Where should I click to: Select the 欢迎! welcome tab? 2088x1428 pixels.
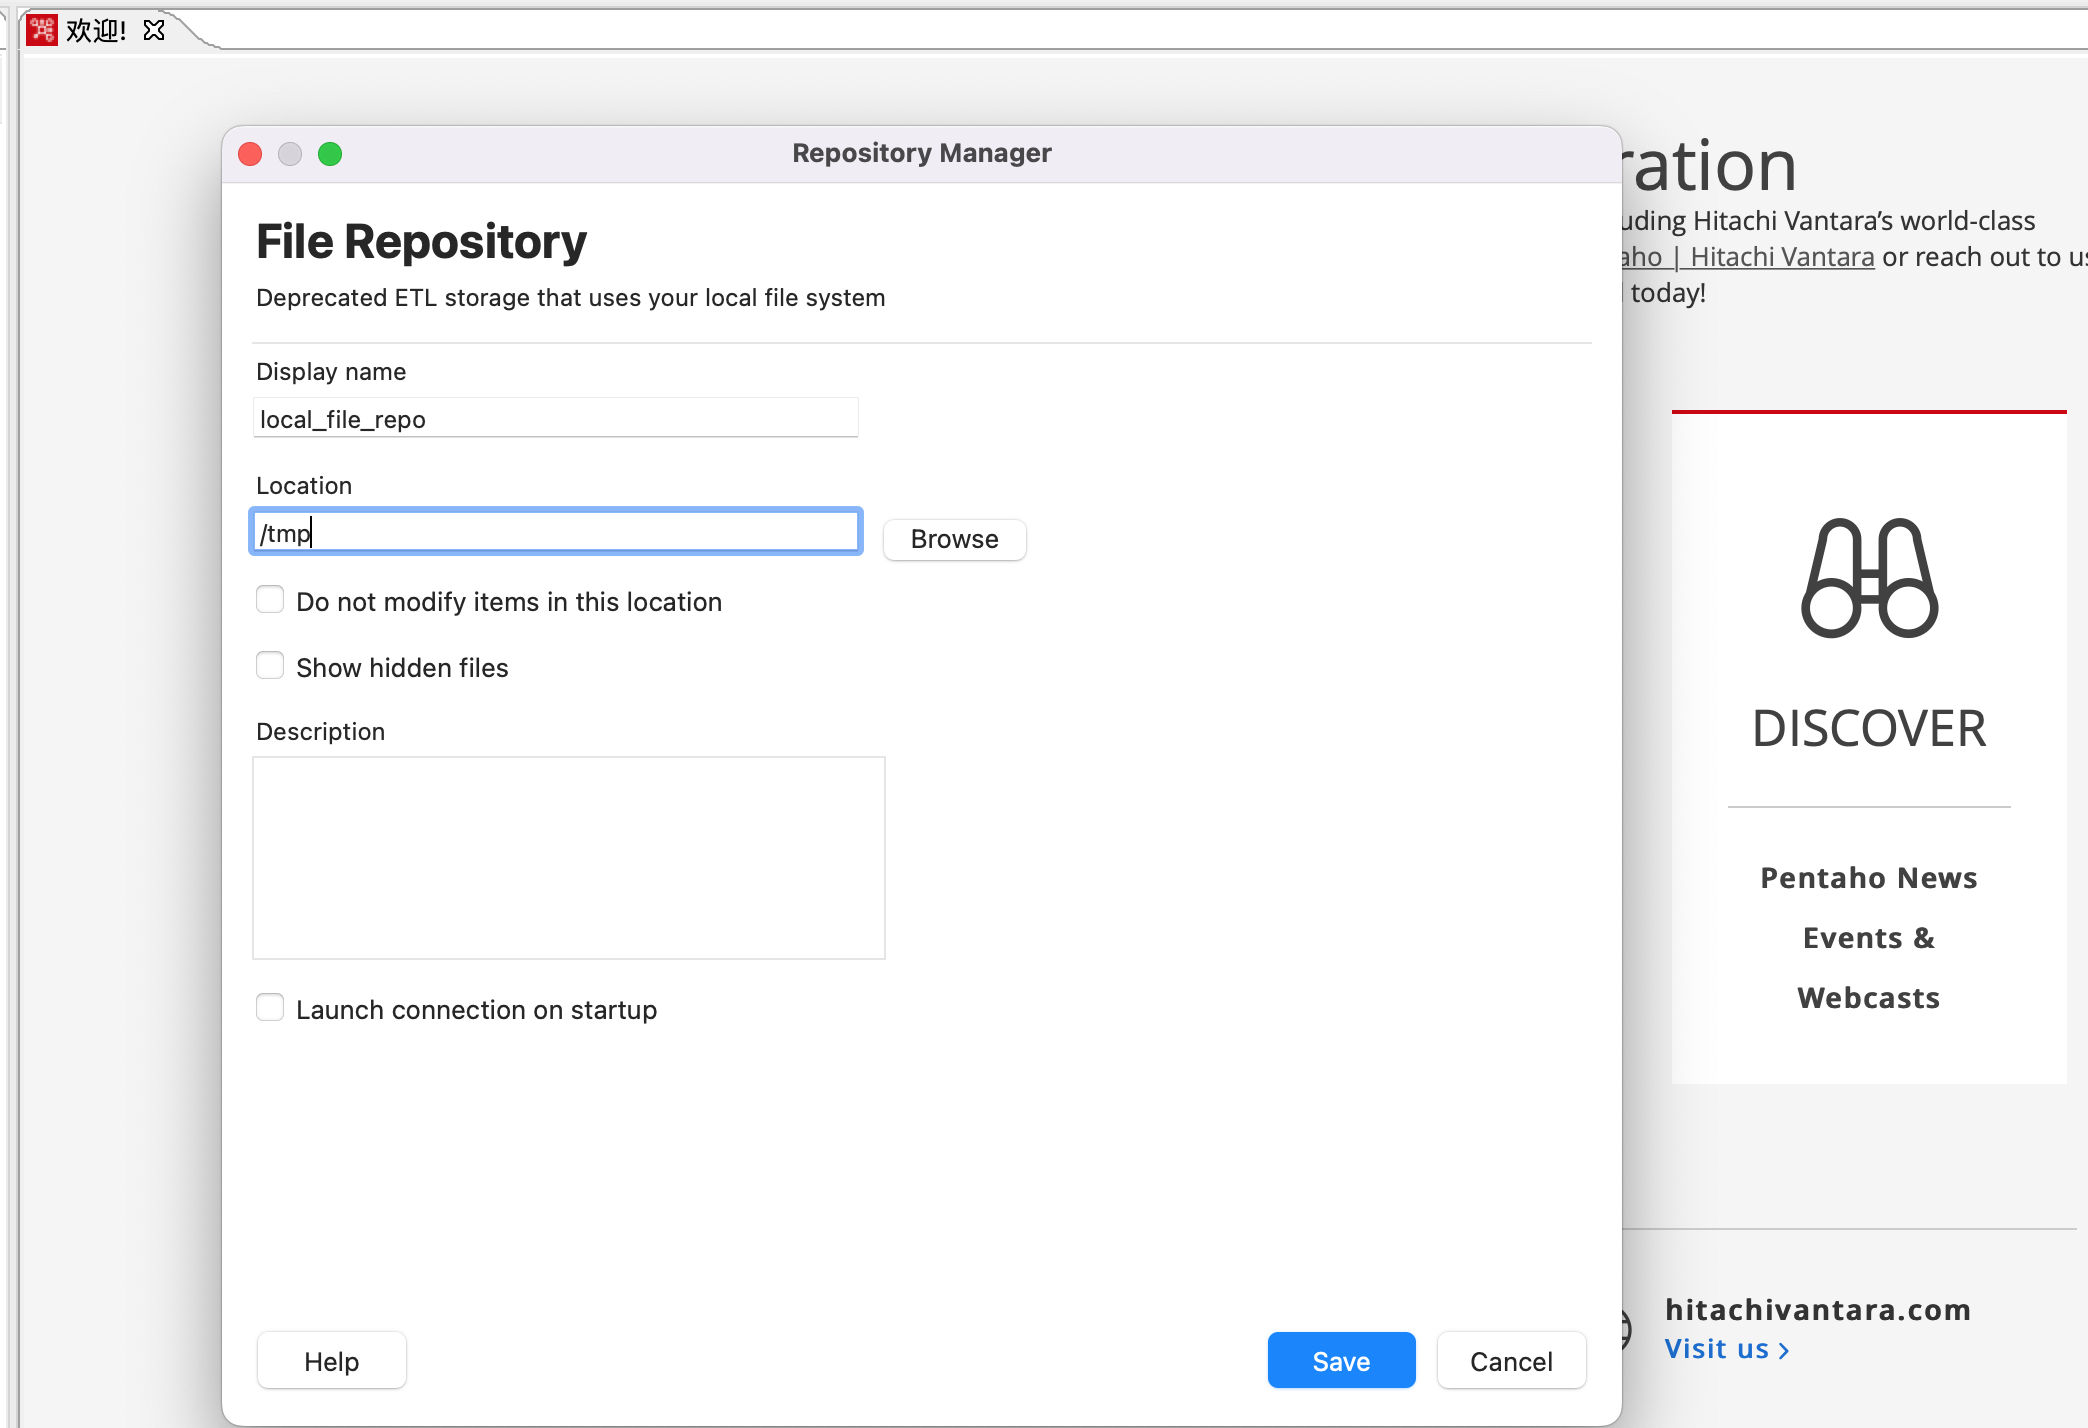tap(96, 30)
